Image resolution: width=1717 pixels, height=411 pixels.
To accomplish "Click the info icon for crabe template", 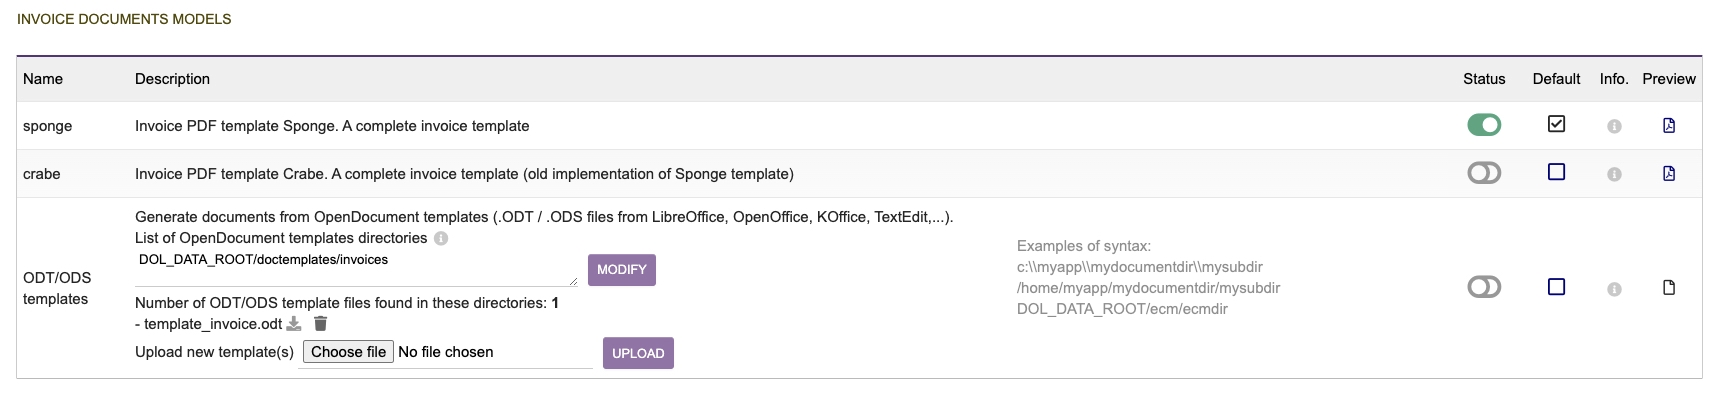I will pyautogui.click(x=1613, y=175).
